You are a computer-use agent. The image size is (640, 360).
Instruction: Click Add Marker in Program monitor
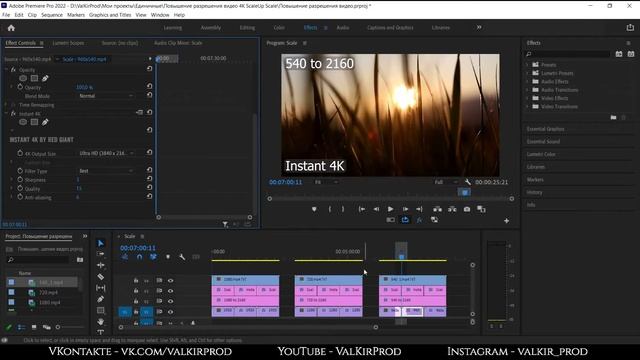tap(314, 209)
